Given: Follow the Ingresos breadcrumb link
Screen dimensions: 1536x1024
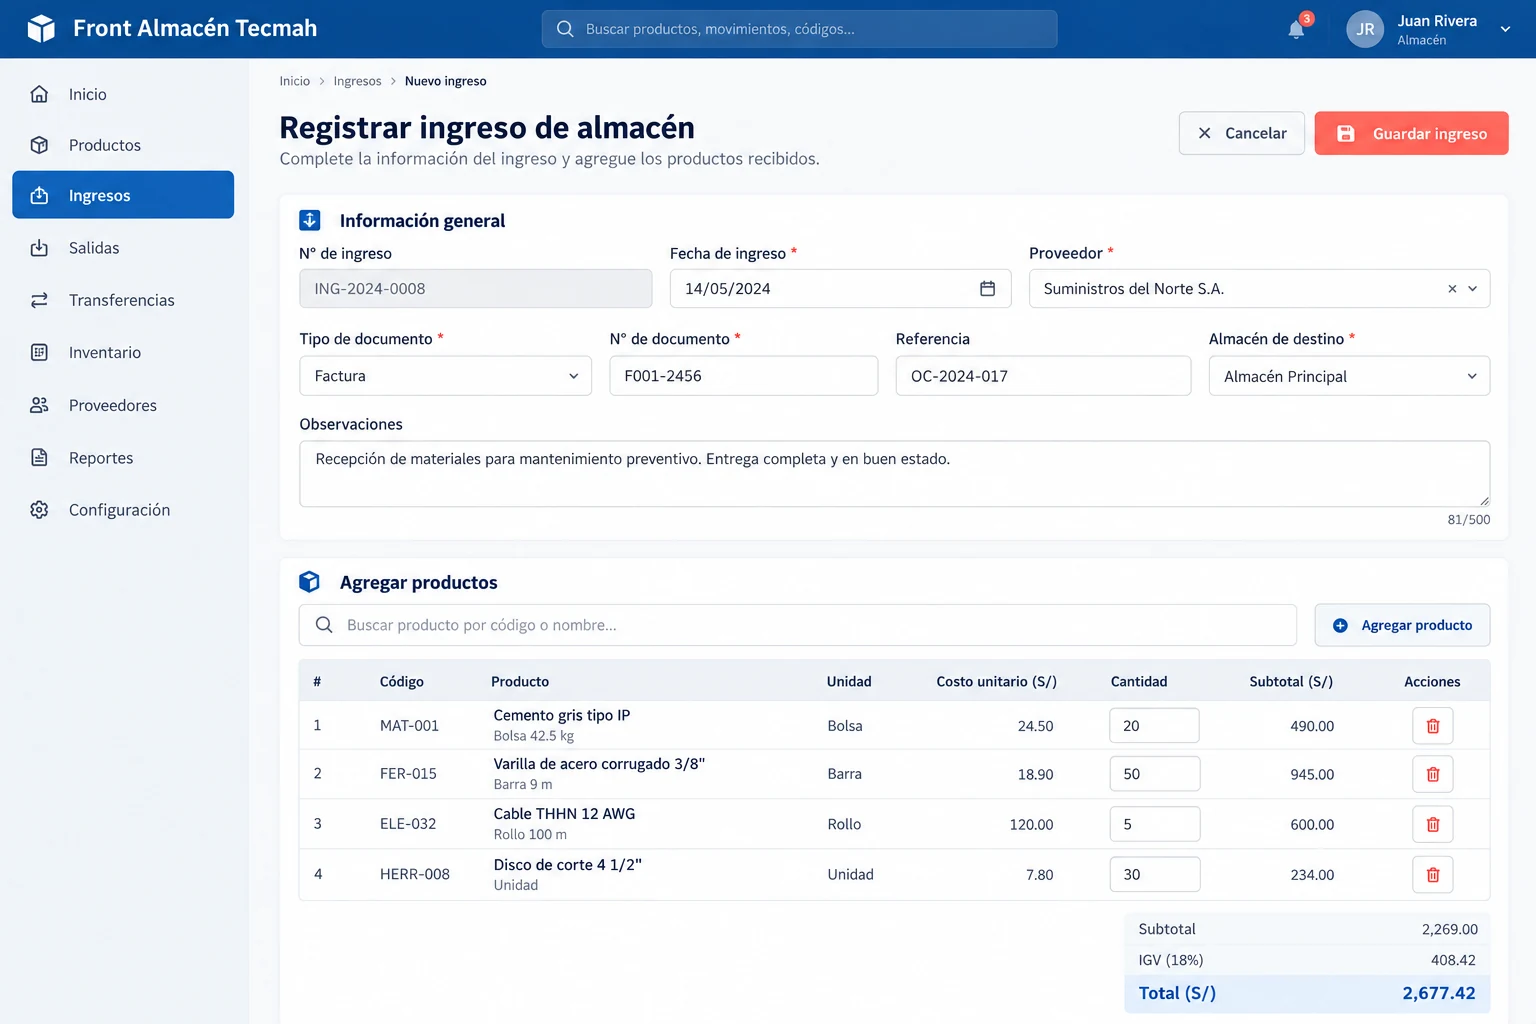Looking at the screenshot, I should [357, 81].
